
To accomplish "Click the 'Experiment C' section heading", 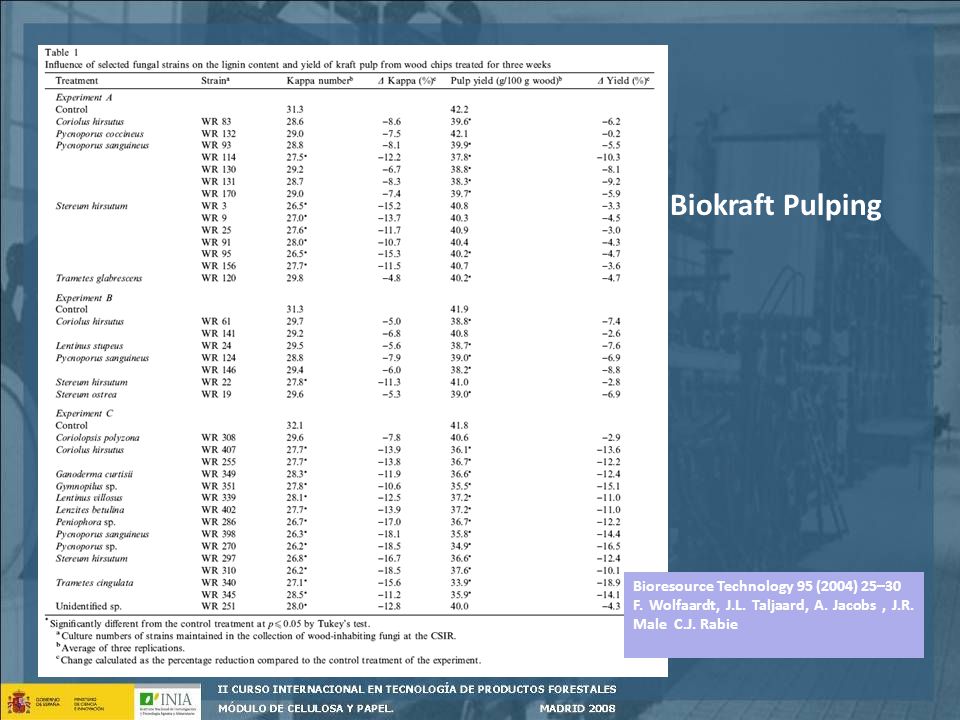I will click(84, 413).
